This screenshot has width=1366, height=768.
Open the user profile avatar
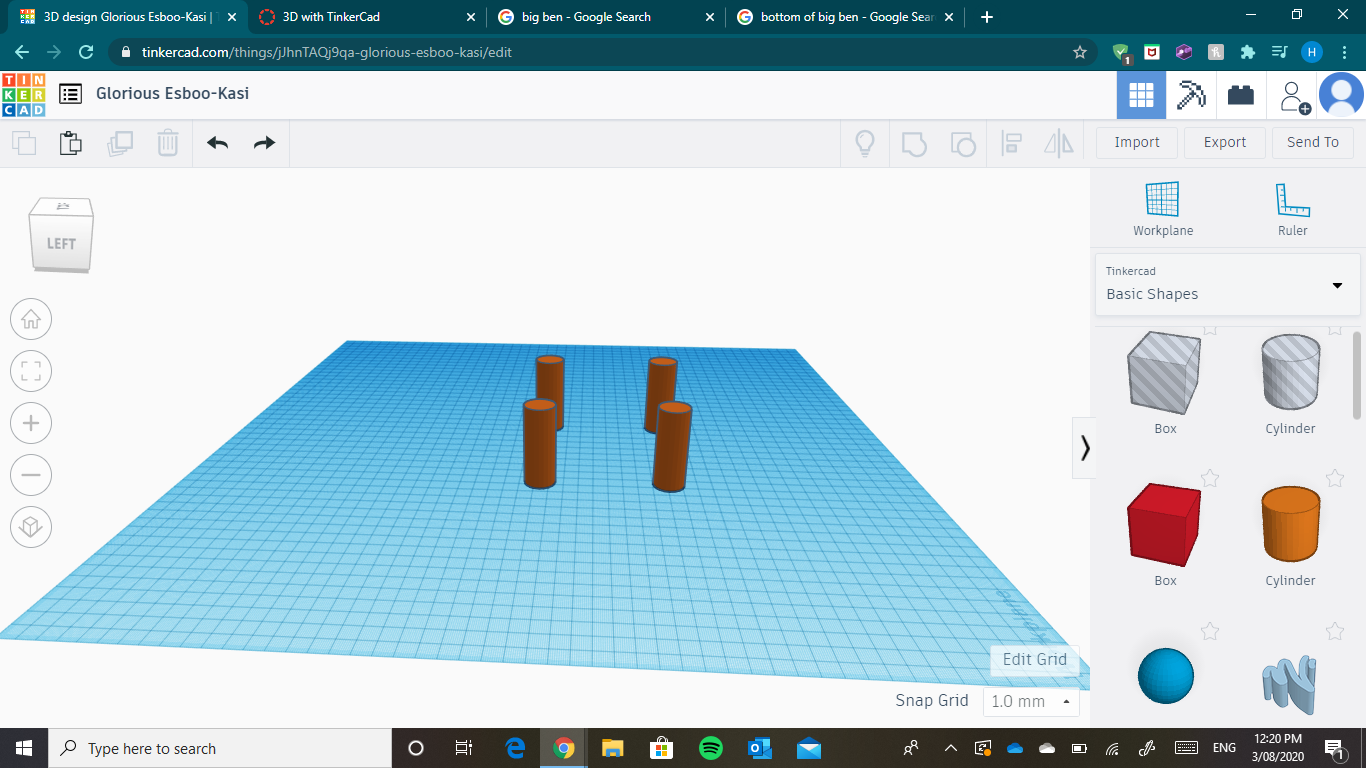[1341, 95]
